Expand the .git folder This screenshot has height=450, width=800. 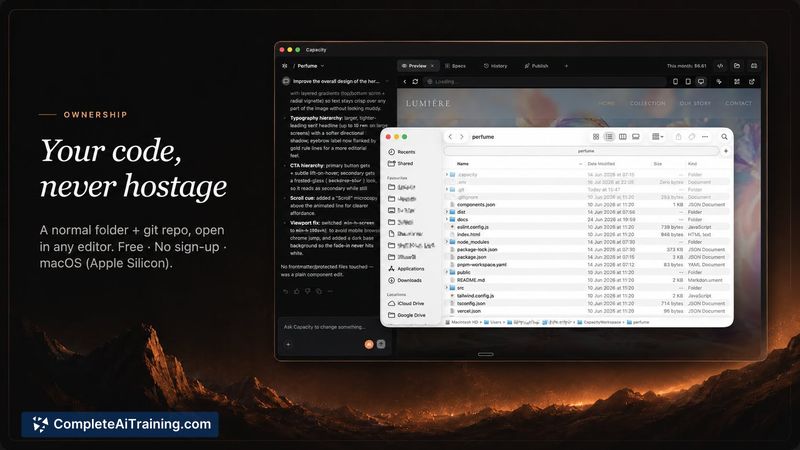click(x=447, y=189)
